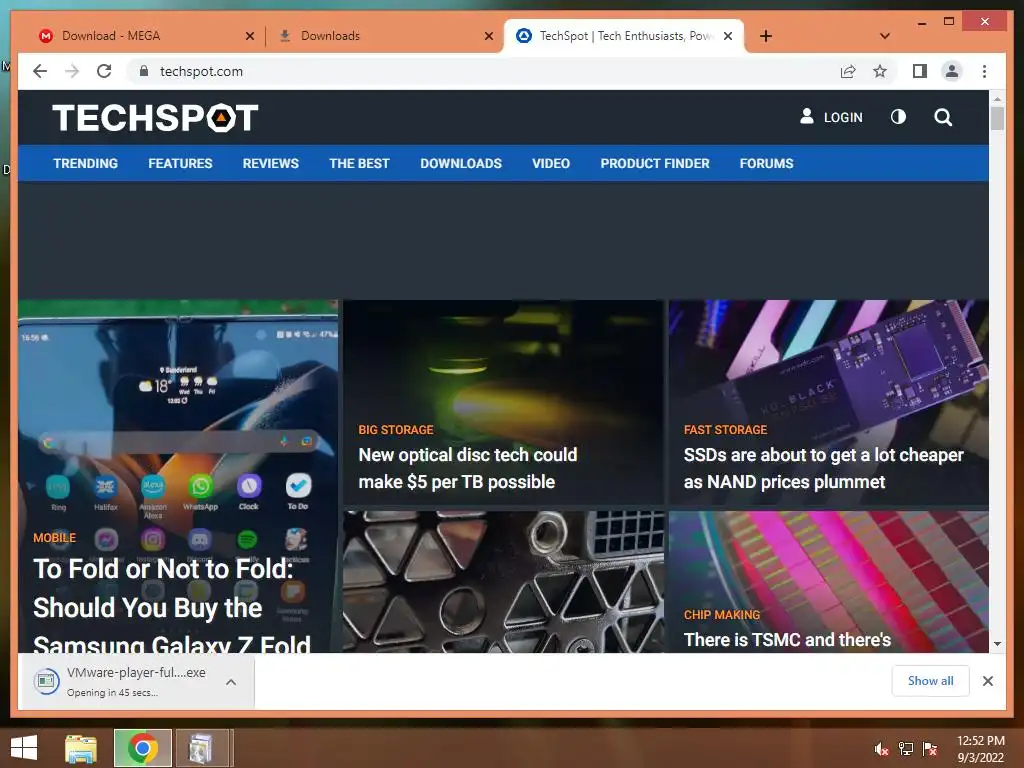Click the MOBILE category label

coord(55,537)
